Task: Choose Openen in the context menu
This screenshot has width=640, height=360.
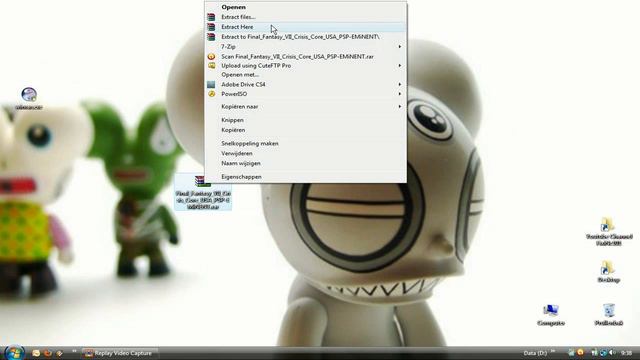Action: (305, 7)
